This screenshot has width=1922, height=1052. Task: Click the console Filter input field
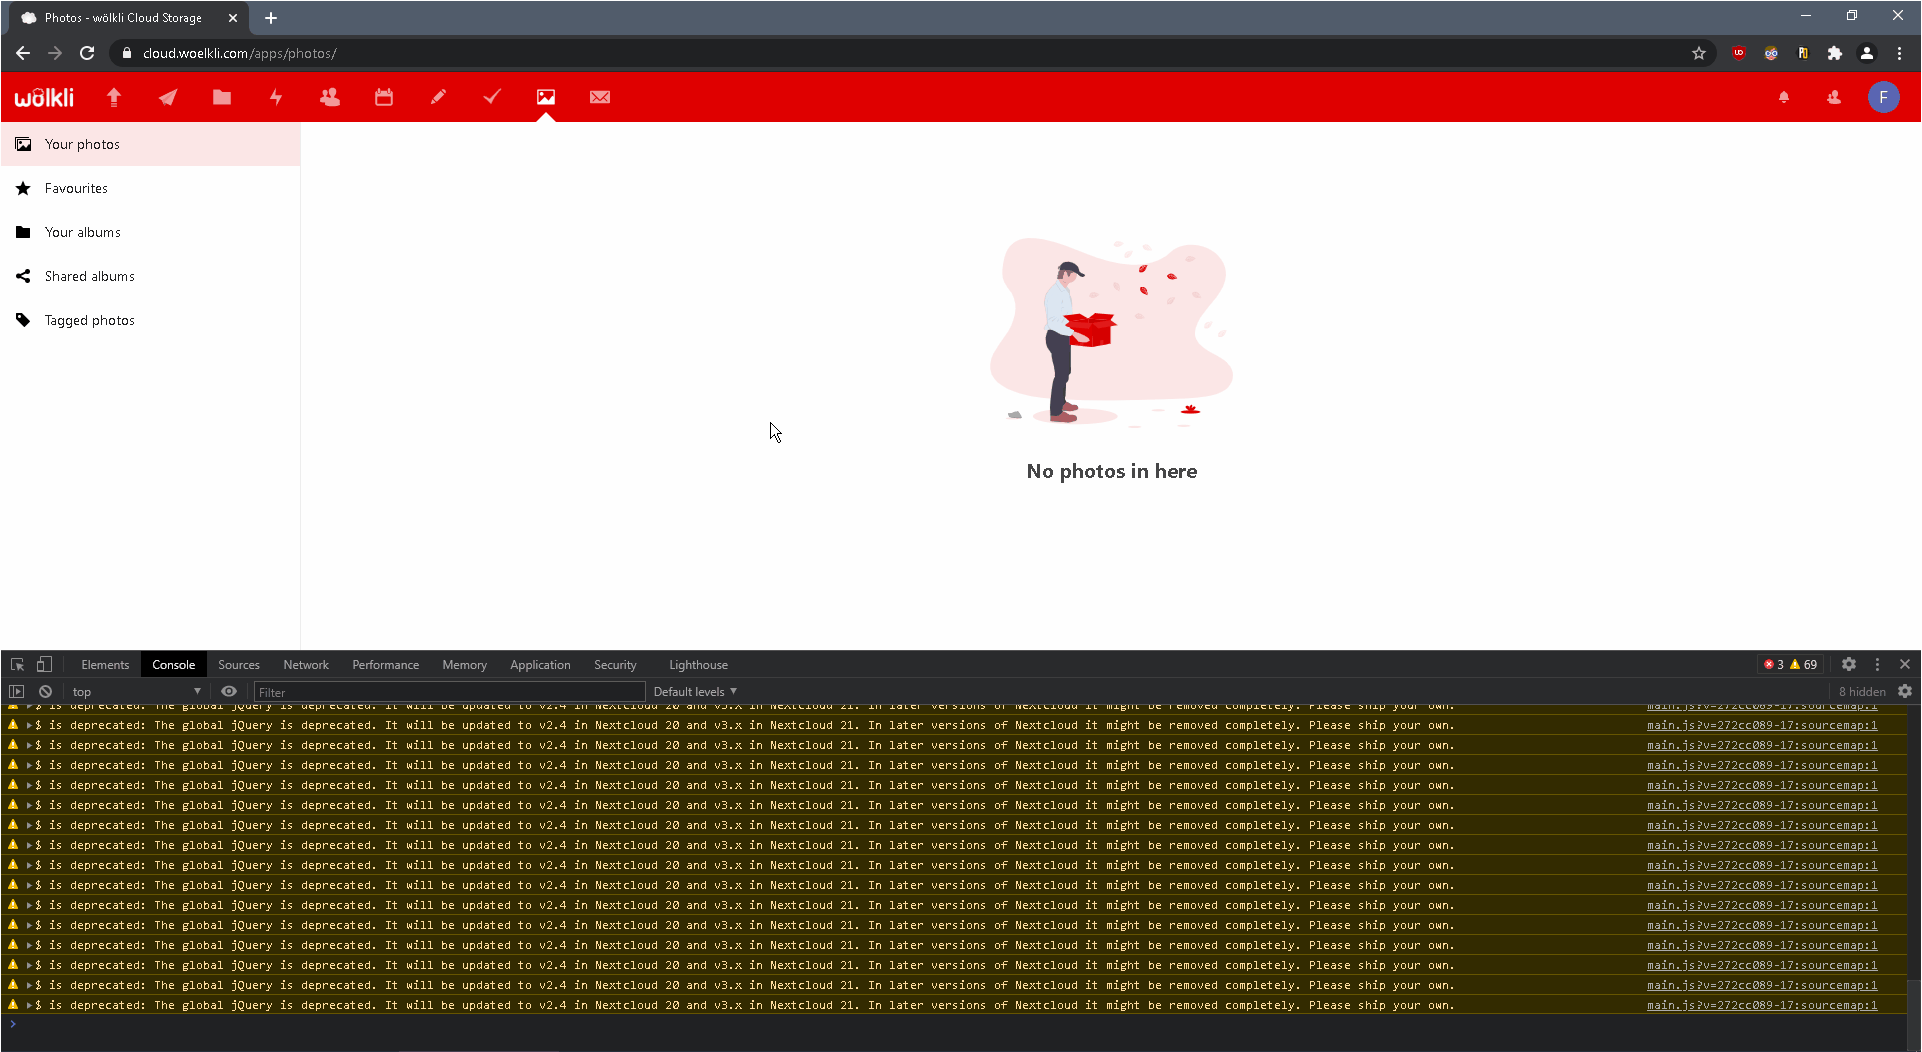click(x=450, y=691)
